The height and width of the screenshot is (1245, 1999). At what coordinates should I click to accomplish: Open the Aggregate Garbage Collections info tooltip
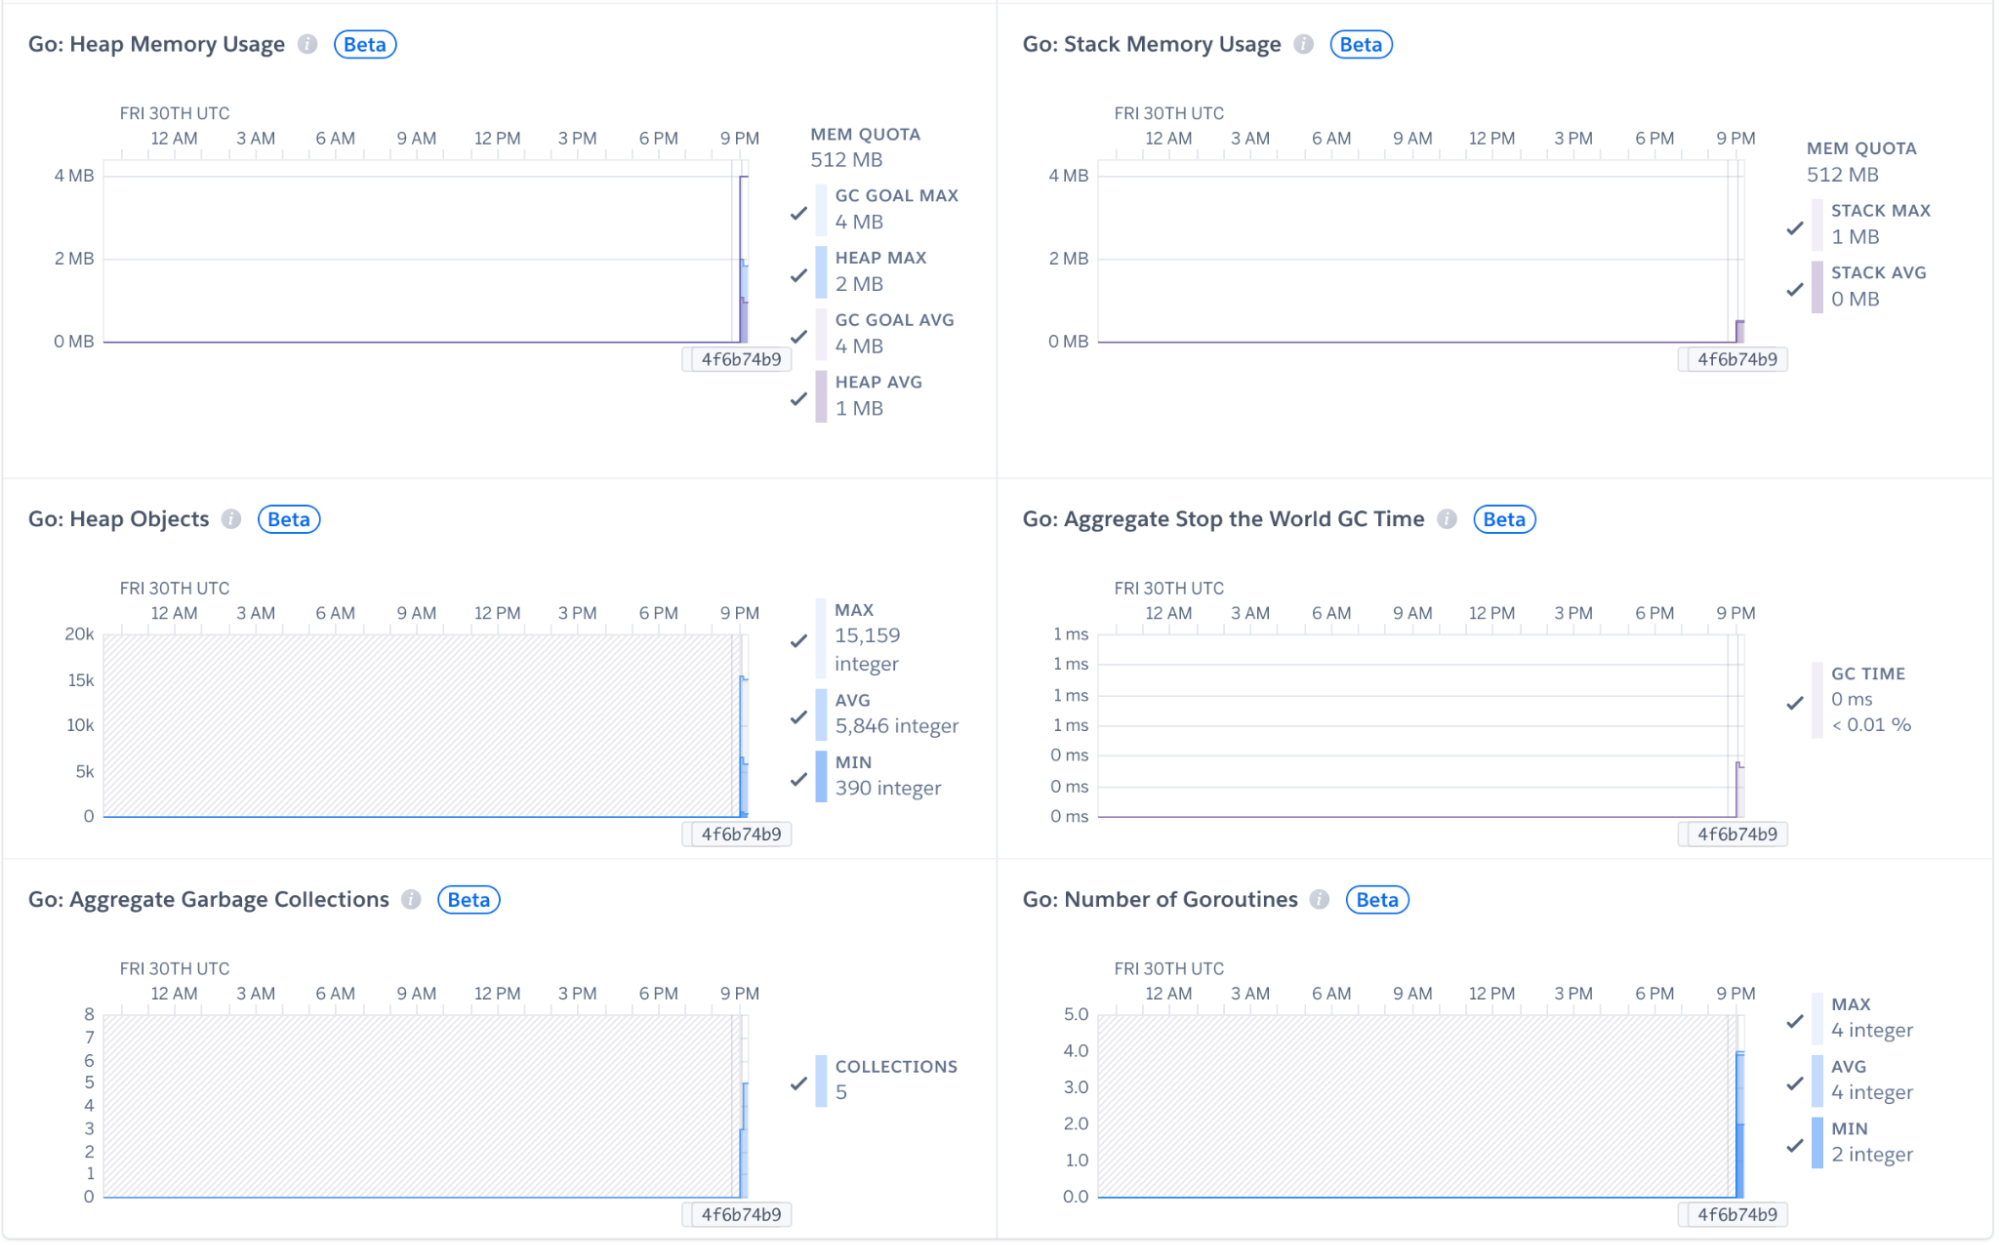412,899
